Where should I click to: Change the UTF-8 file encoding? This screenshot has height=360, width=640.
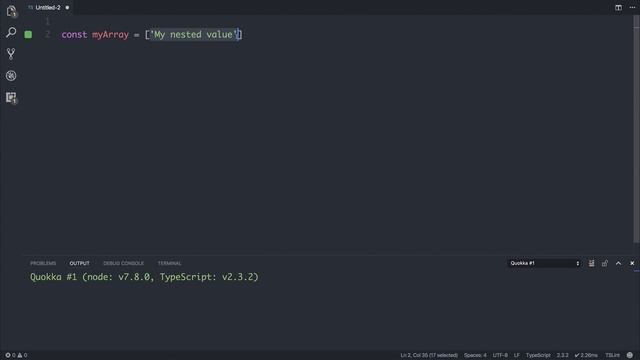click(500, 355)
